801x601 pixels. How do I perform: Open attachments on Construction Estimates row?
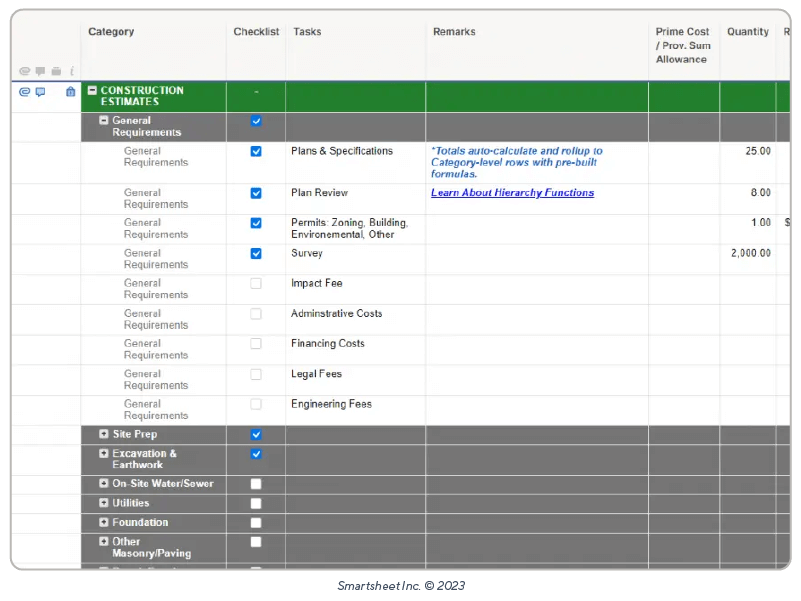tap(25, 91)
